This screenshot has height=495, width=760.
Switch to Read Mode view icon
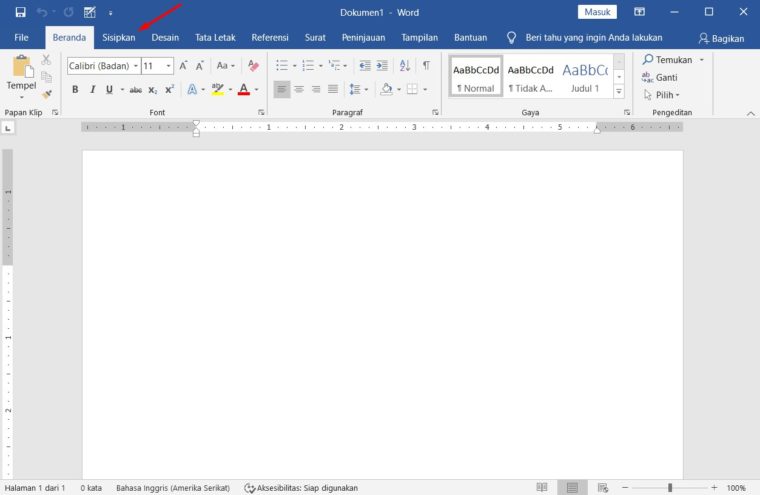(x=542, y=487)
